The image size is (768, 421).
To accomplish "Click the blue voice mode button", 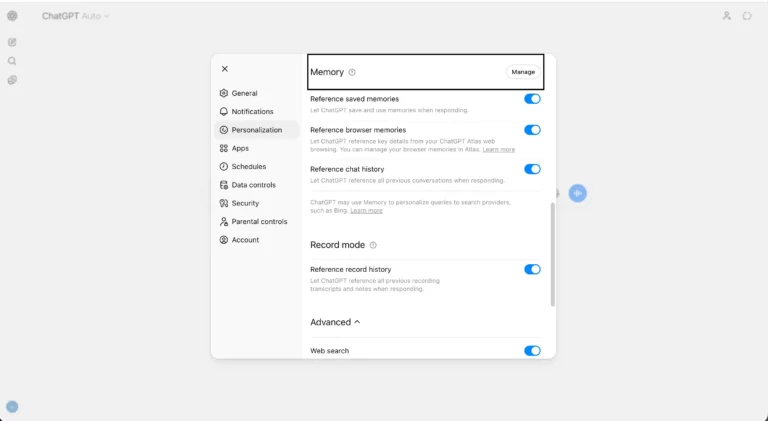I will click(x=577, y=193).
